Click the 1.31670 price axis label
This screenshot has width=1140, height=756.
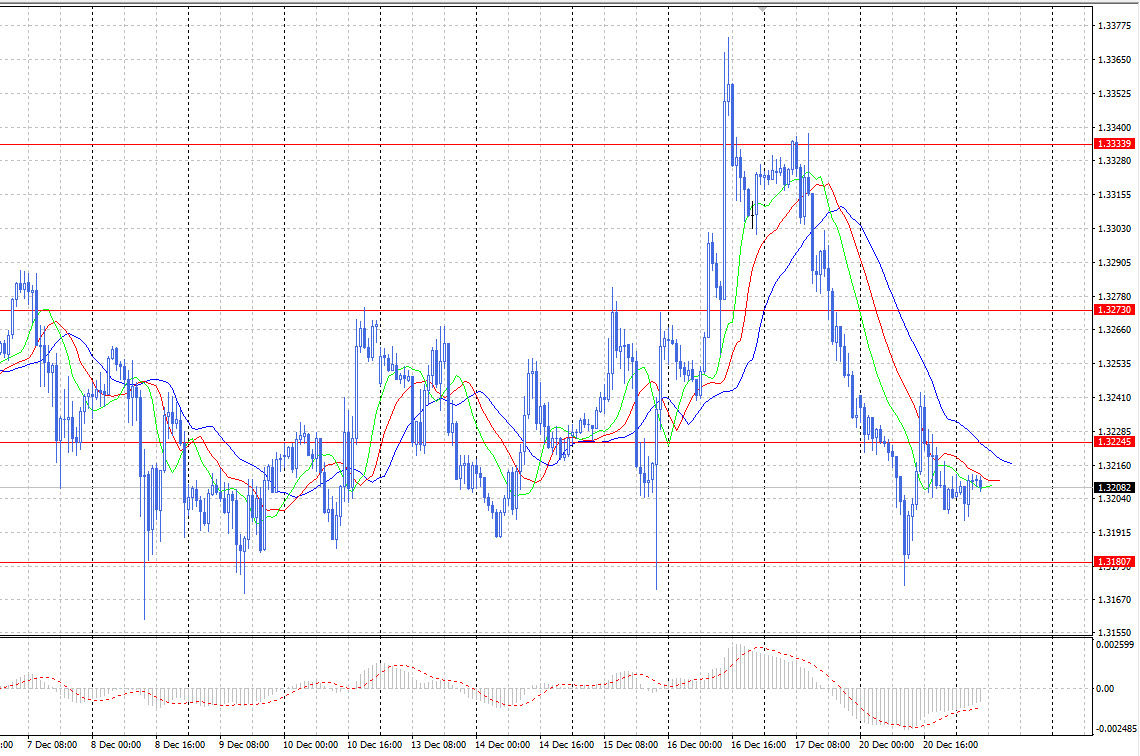coord(1114,600)
